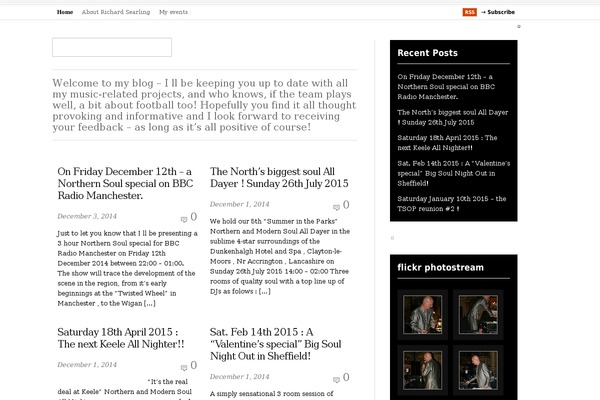The height and width of the screenshot is (400, 600).
Task: Open post title 'The North's biggest soul All Dayer'
Action: 279,178
